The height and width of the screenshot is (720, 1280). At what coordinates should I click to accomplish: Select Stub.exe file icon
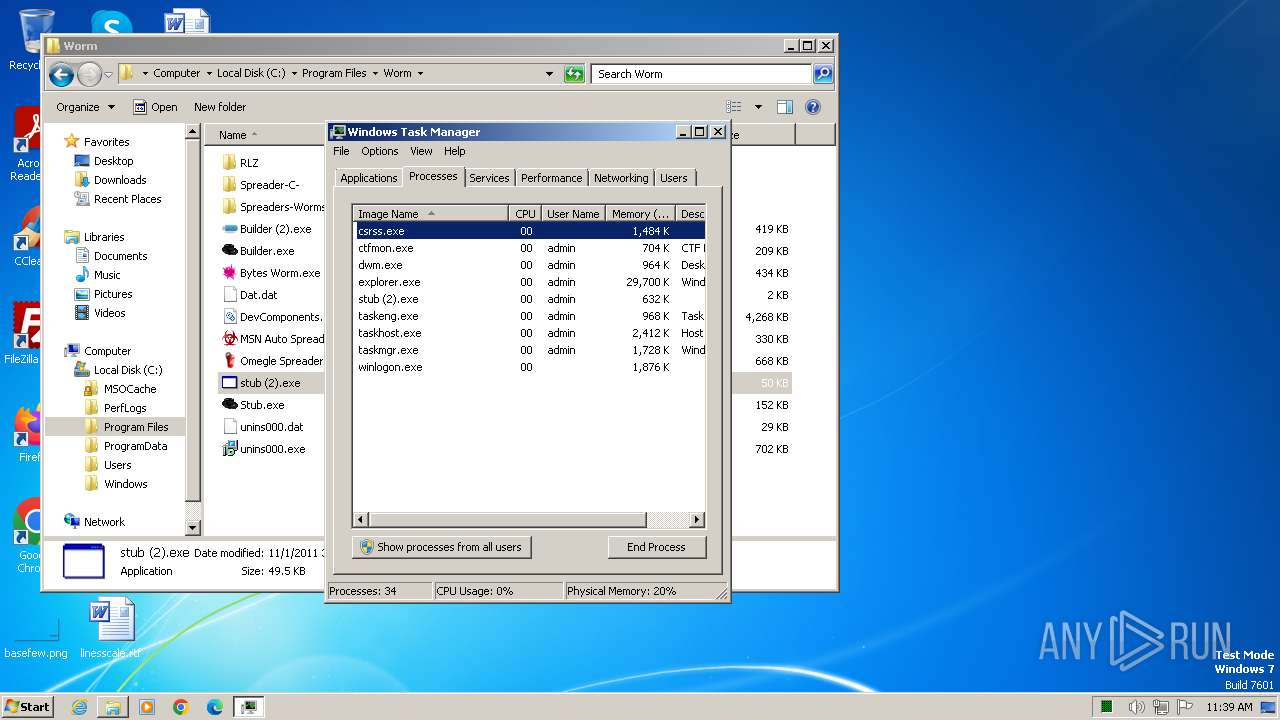(229, 405)
